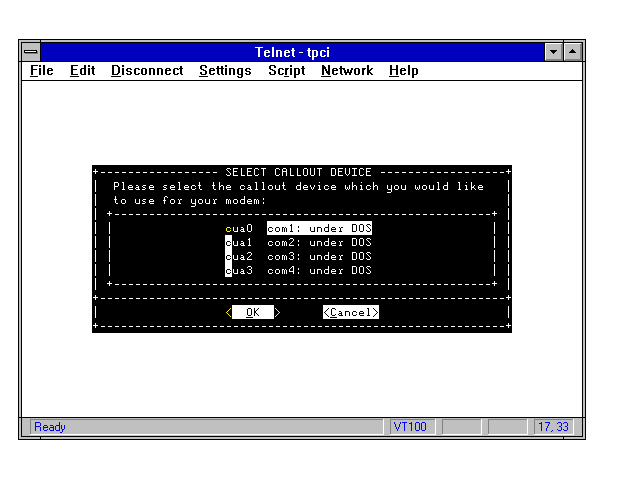Click the 17, 33 cursor position indicator
Screen dimensions: 640x480
pyautogui.click(x=553, y=427)
